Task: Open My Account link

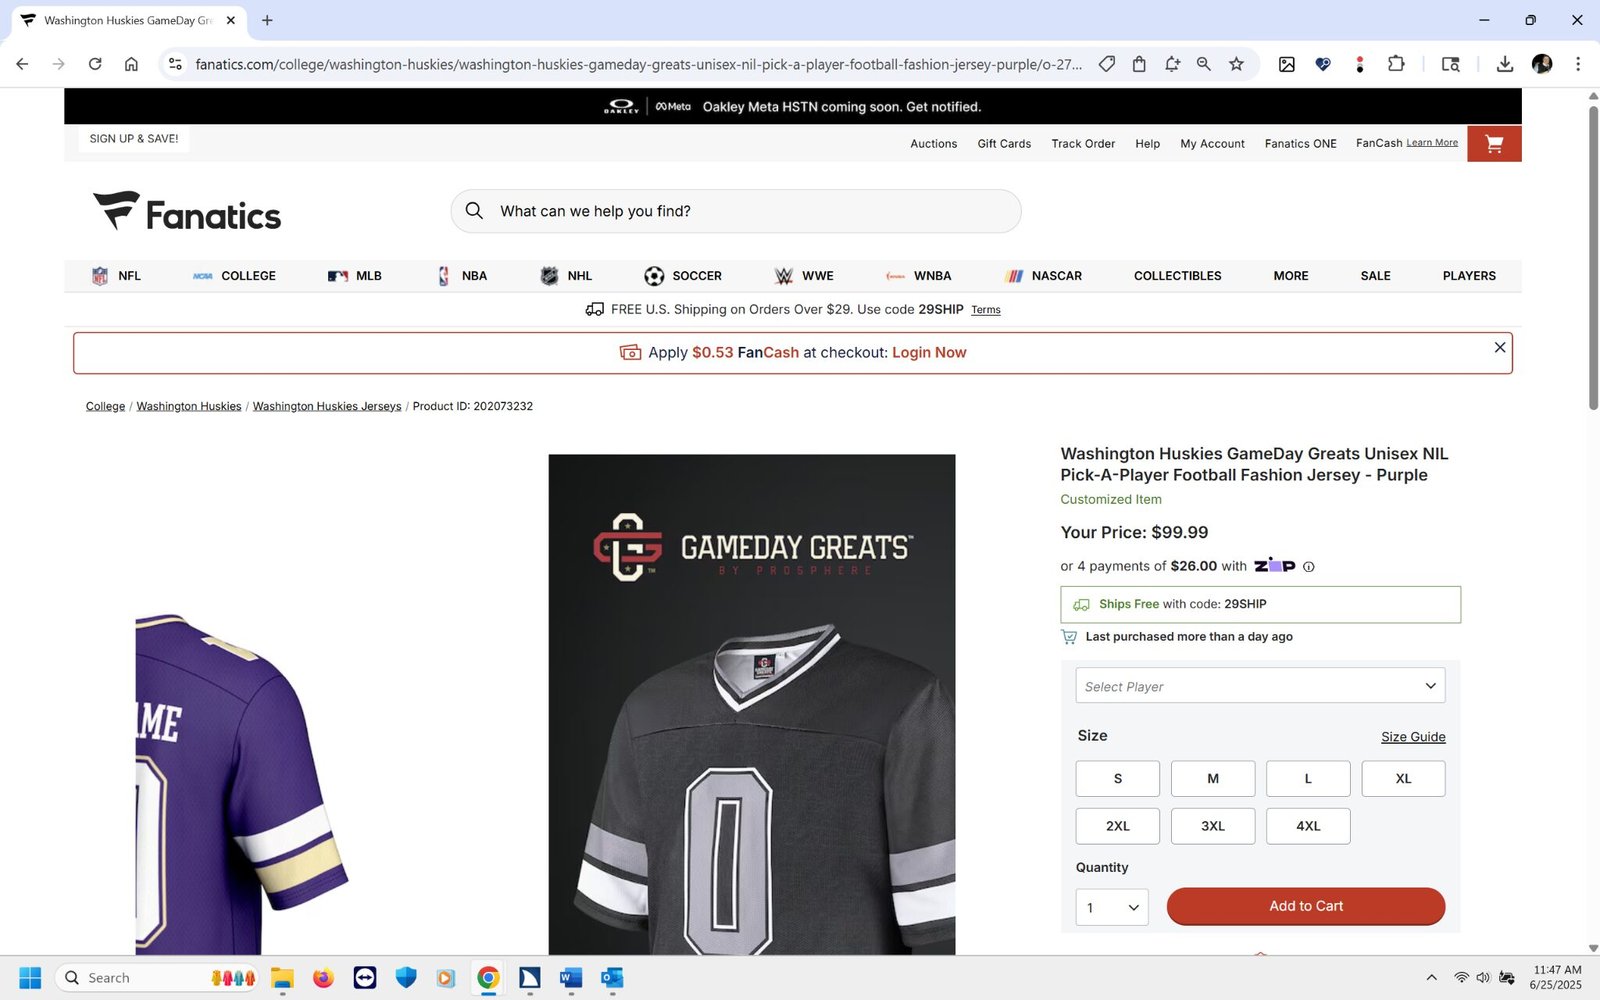Action: point(1212,144)
